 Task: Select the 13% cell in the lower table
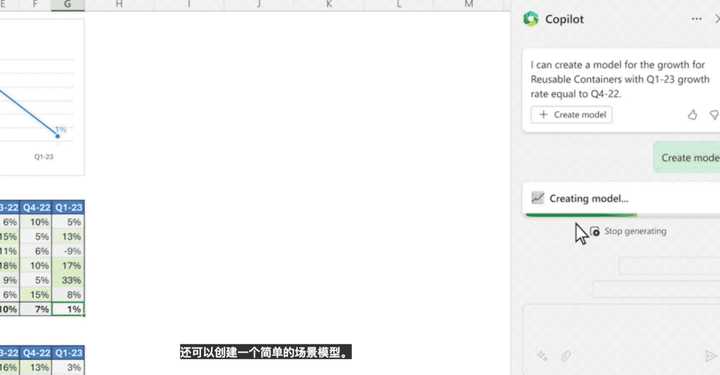point(36,367)
